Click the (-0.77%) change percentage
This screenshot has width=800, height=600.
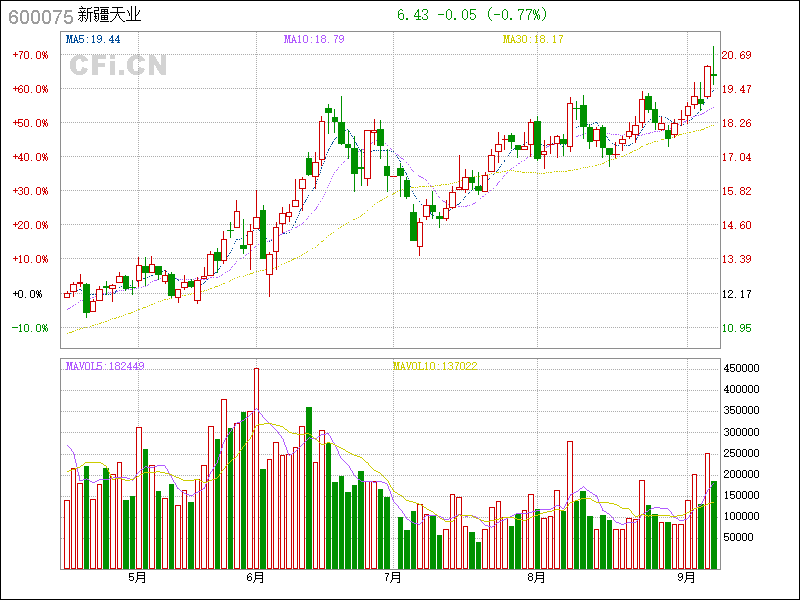tap(516, 15)
